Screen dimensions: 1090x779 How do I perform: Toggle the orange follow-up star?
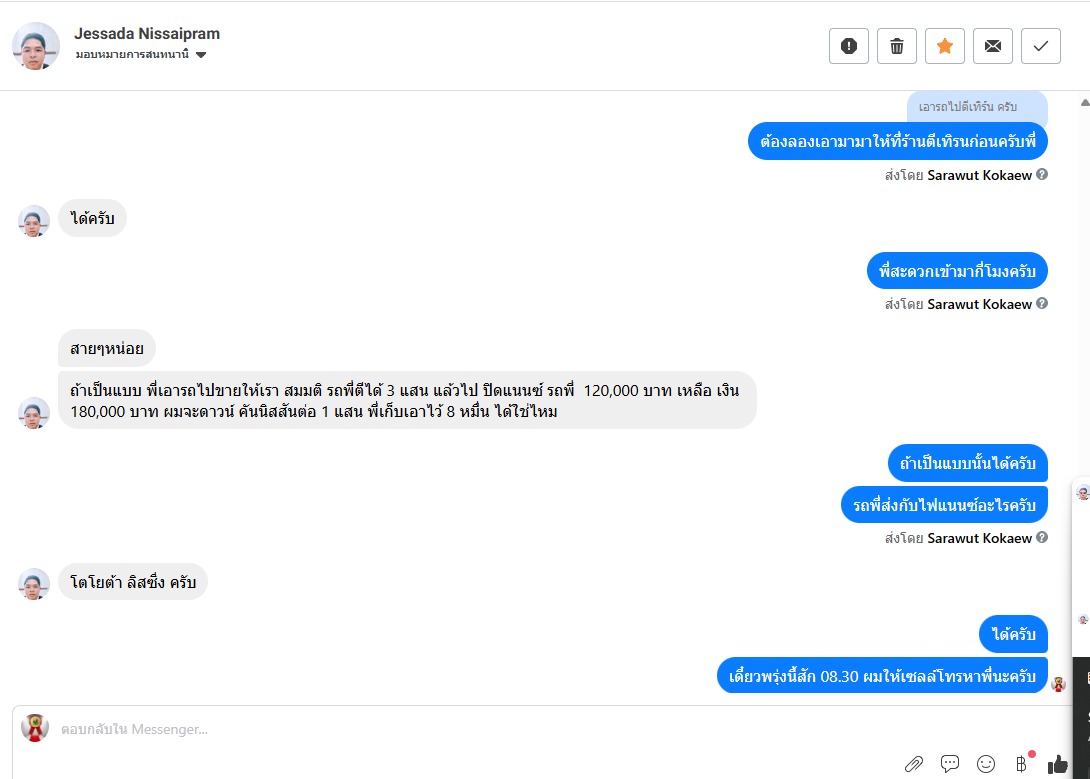click(945, 46)
